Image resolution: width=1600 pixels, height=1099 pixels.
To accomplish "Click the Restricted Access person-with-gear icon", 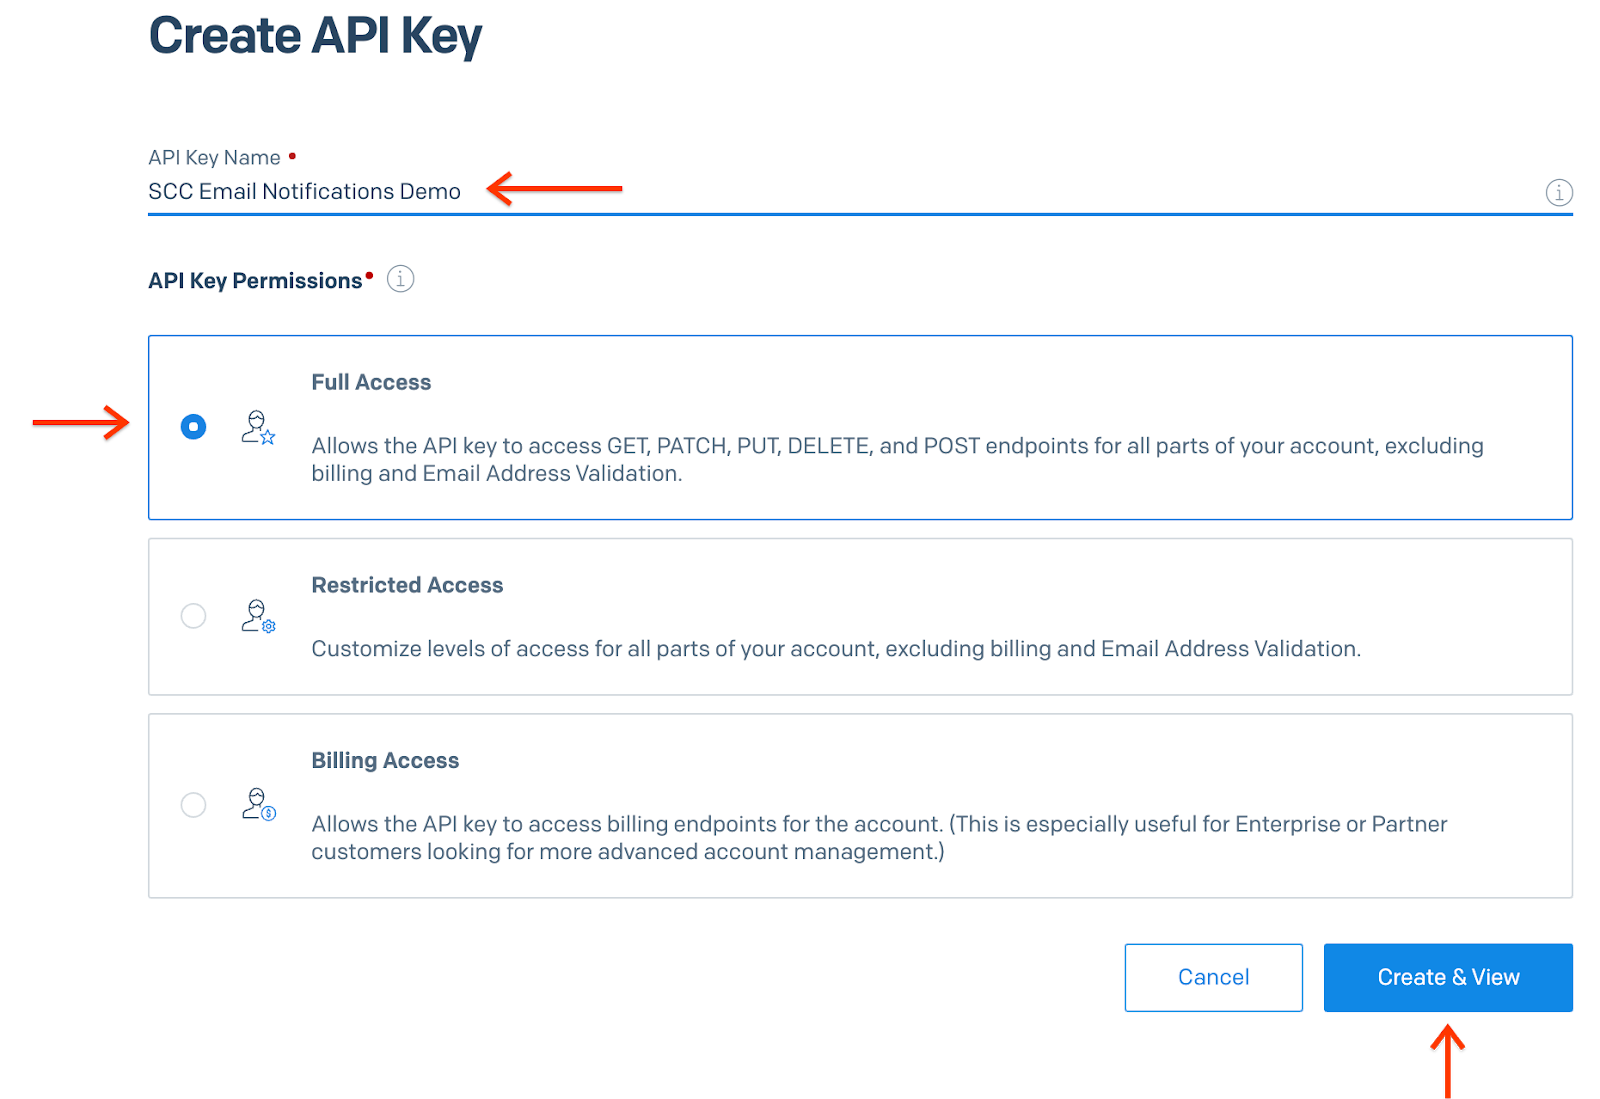I will [x=257, y=617].
